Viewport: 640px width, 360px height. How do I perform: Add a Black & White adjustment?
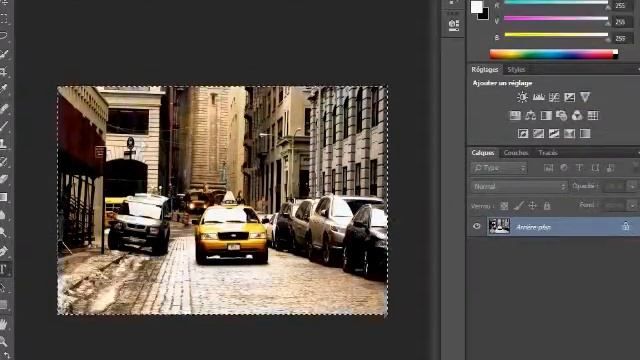[x=546, y=116]
